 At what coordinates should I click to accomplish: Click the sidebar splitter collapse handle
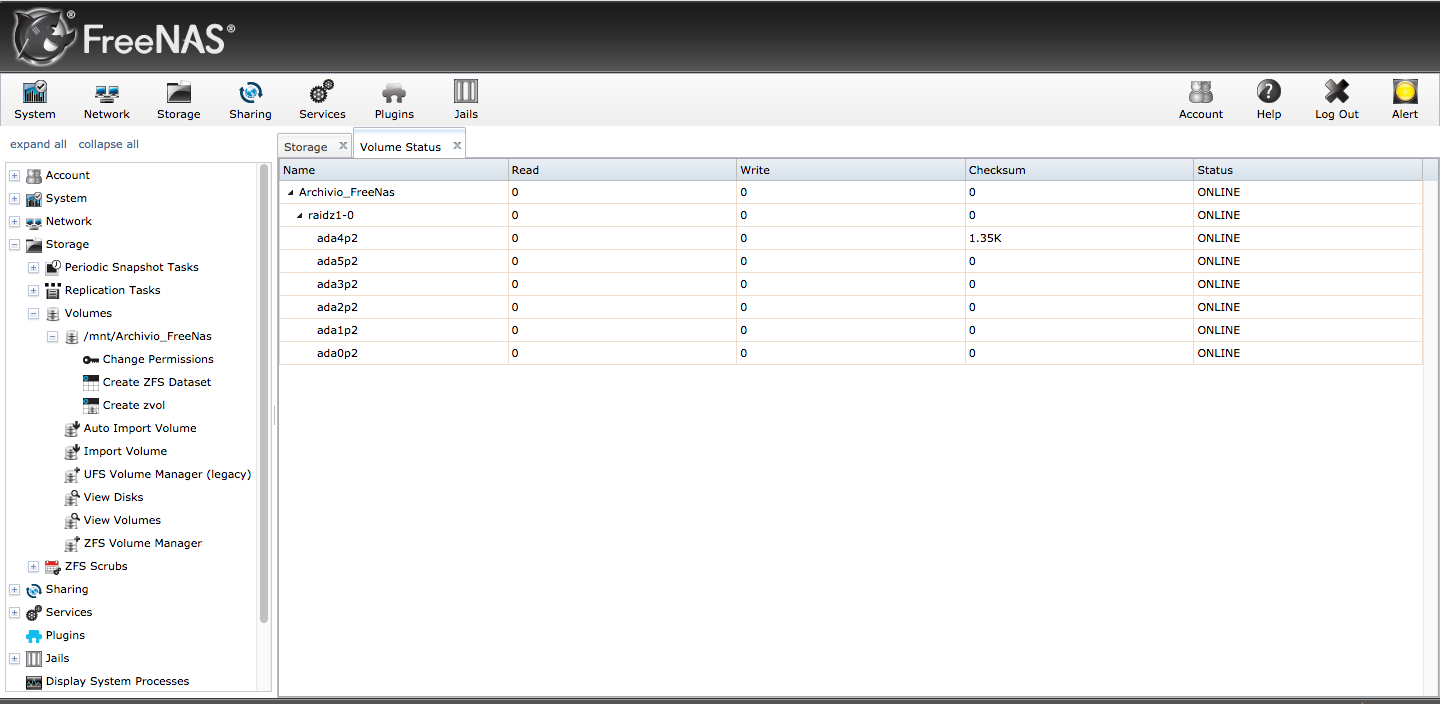click(274, 416)
